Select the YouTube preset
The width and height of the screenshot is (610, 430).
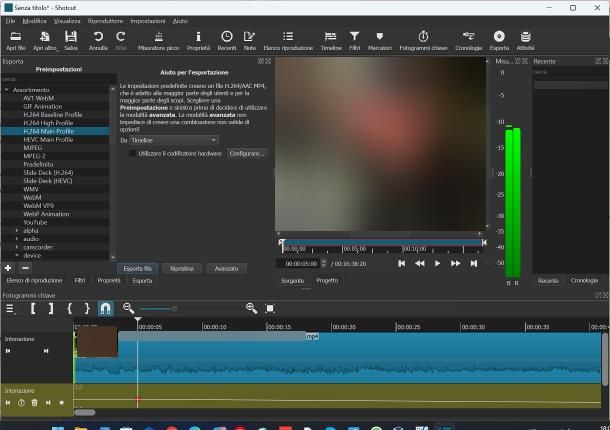(x=35, y=222)
